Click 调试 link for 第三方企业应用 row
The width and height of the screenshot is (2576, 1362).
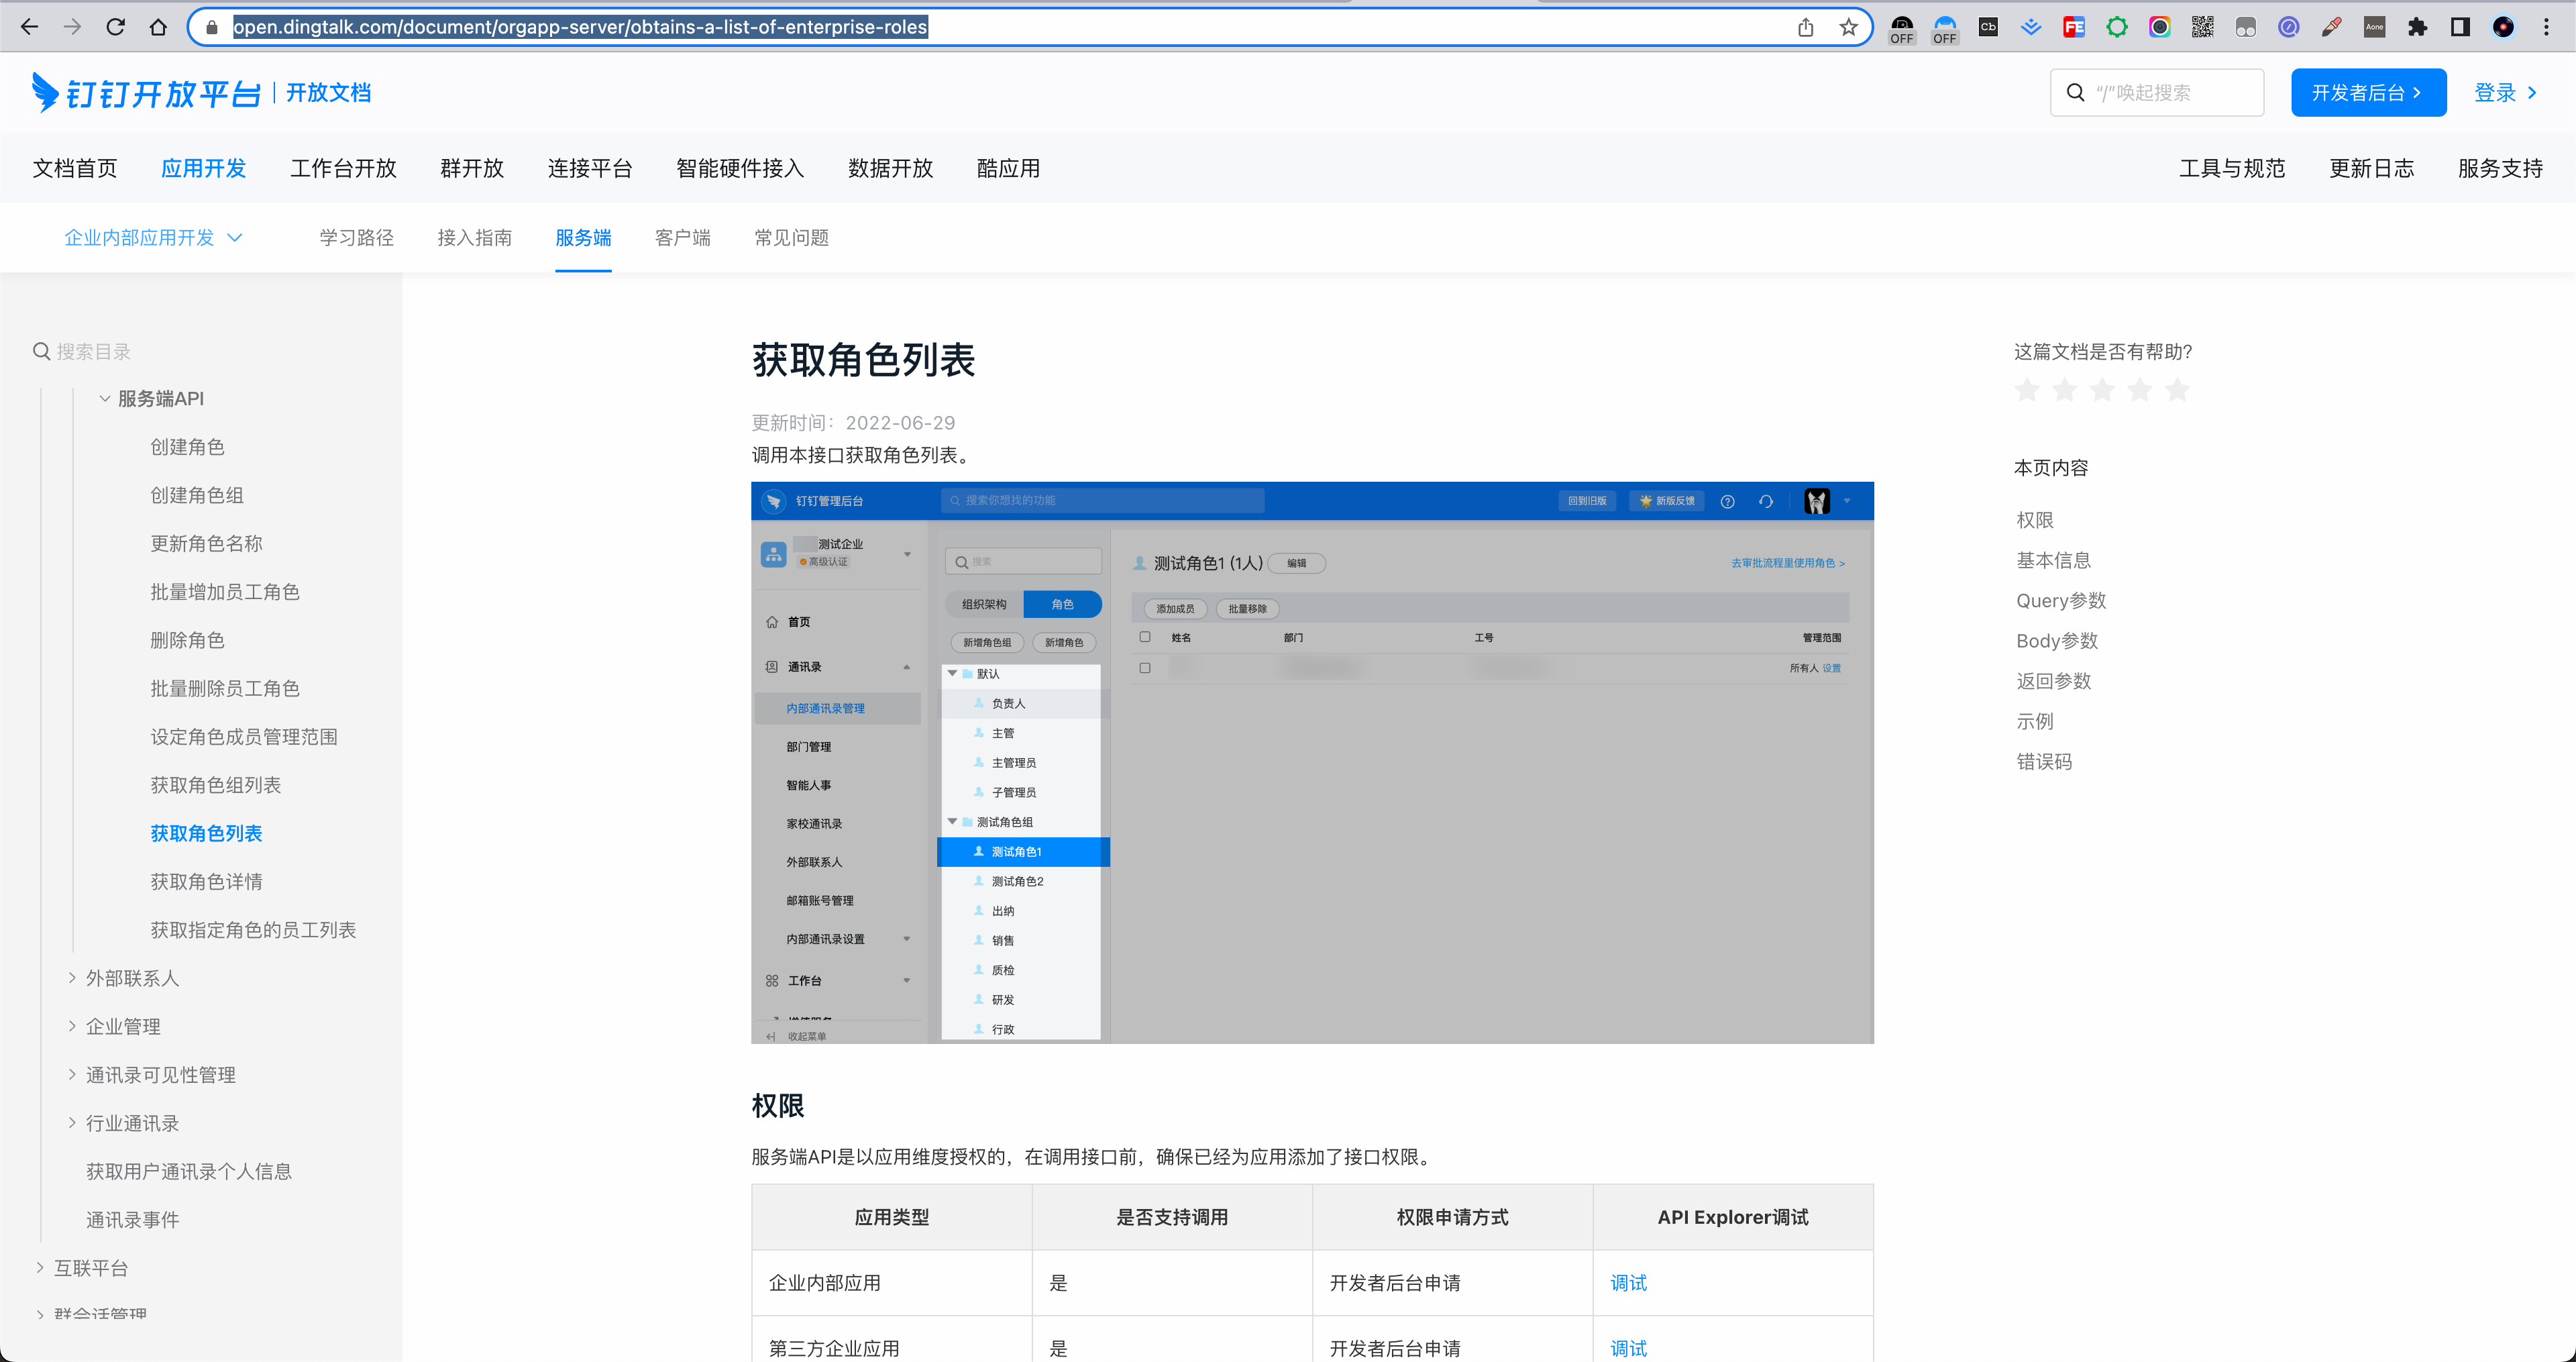click(x=1628, y=1348)
